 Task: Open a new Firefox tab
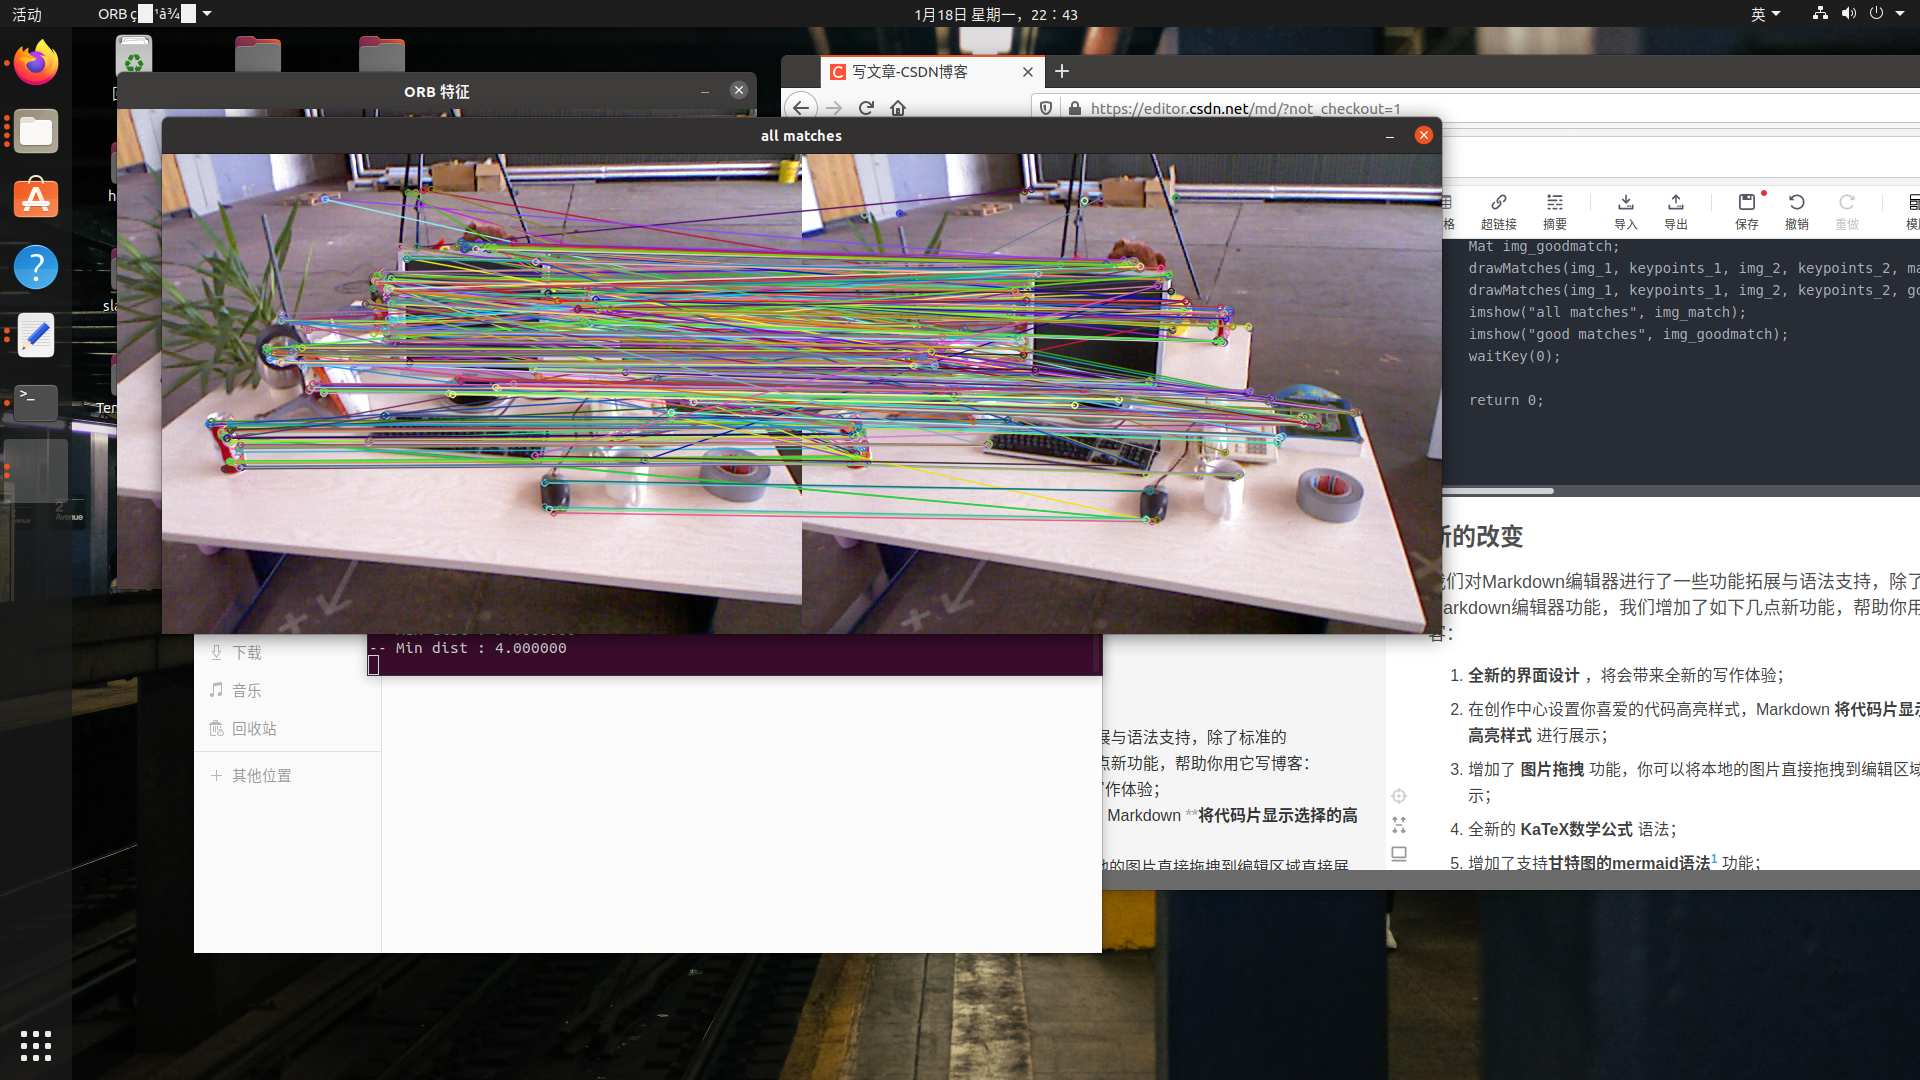(1062, 71)
